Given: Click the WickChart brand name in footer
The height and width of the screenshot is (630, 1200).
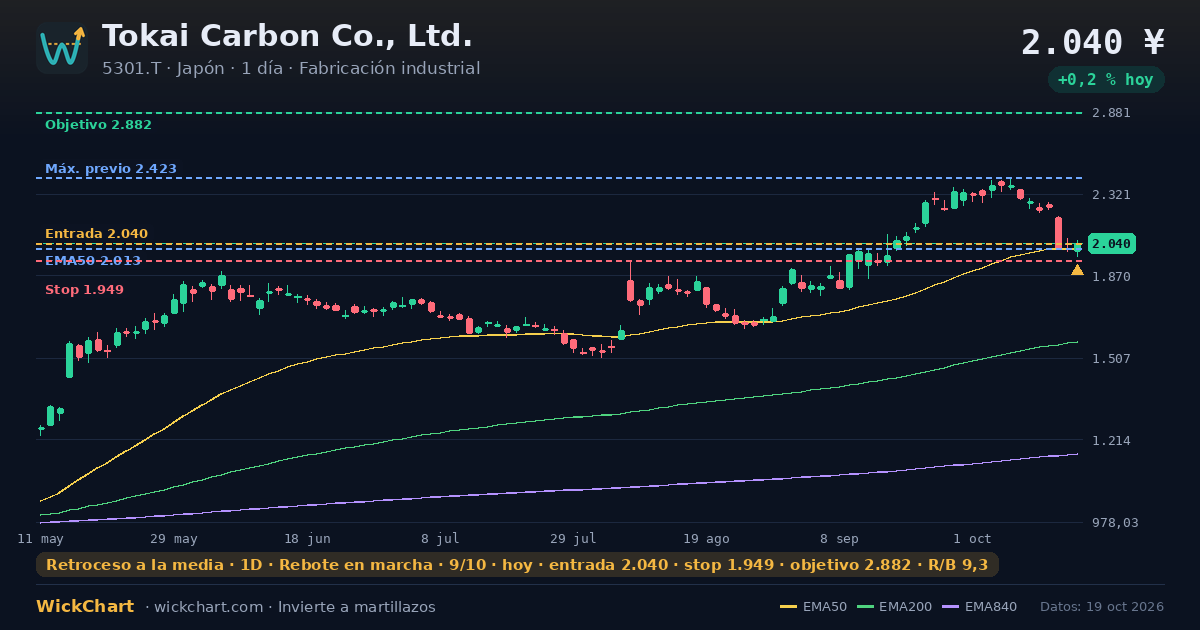Looking at the screenshot, I should (x=85, y=607).
